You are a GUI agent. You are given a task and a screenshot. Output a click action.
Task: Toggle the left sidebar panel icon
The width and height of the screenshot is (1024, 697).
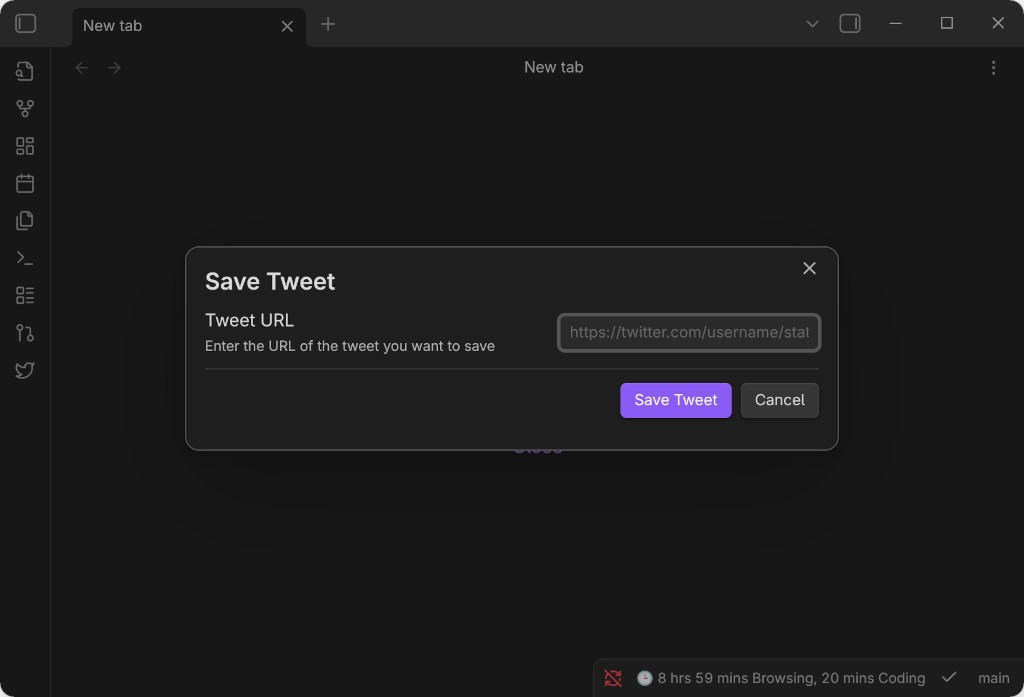click(x=25, y=24)
